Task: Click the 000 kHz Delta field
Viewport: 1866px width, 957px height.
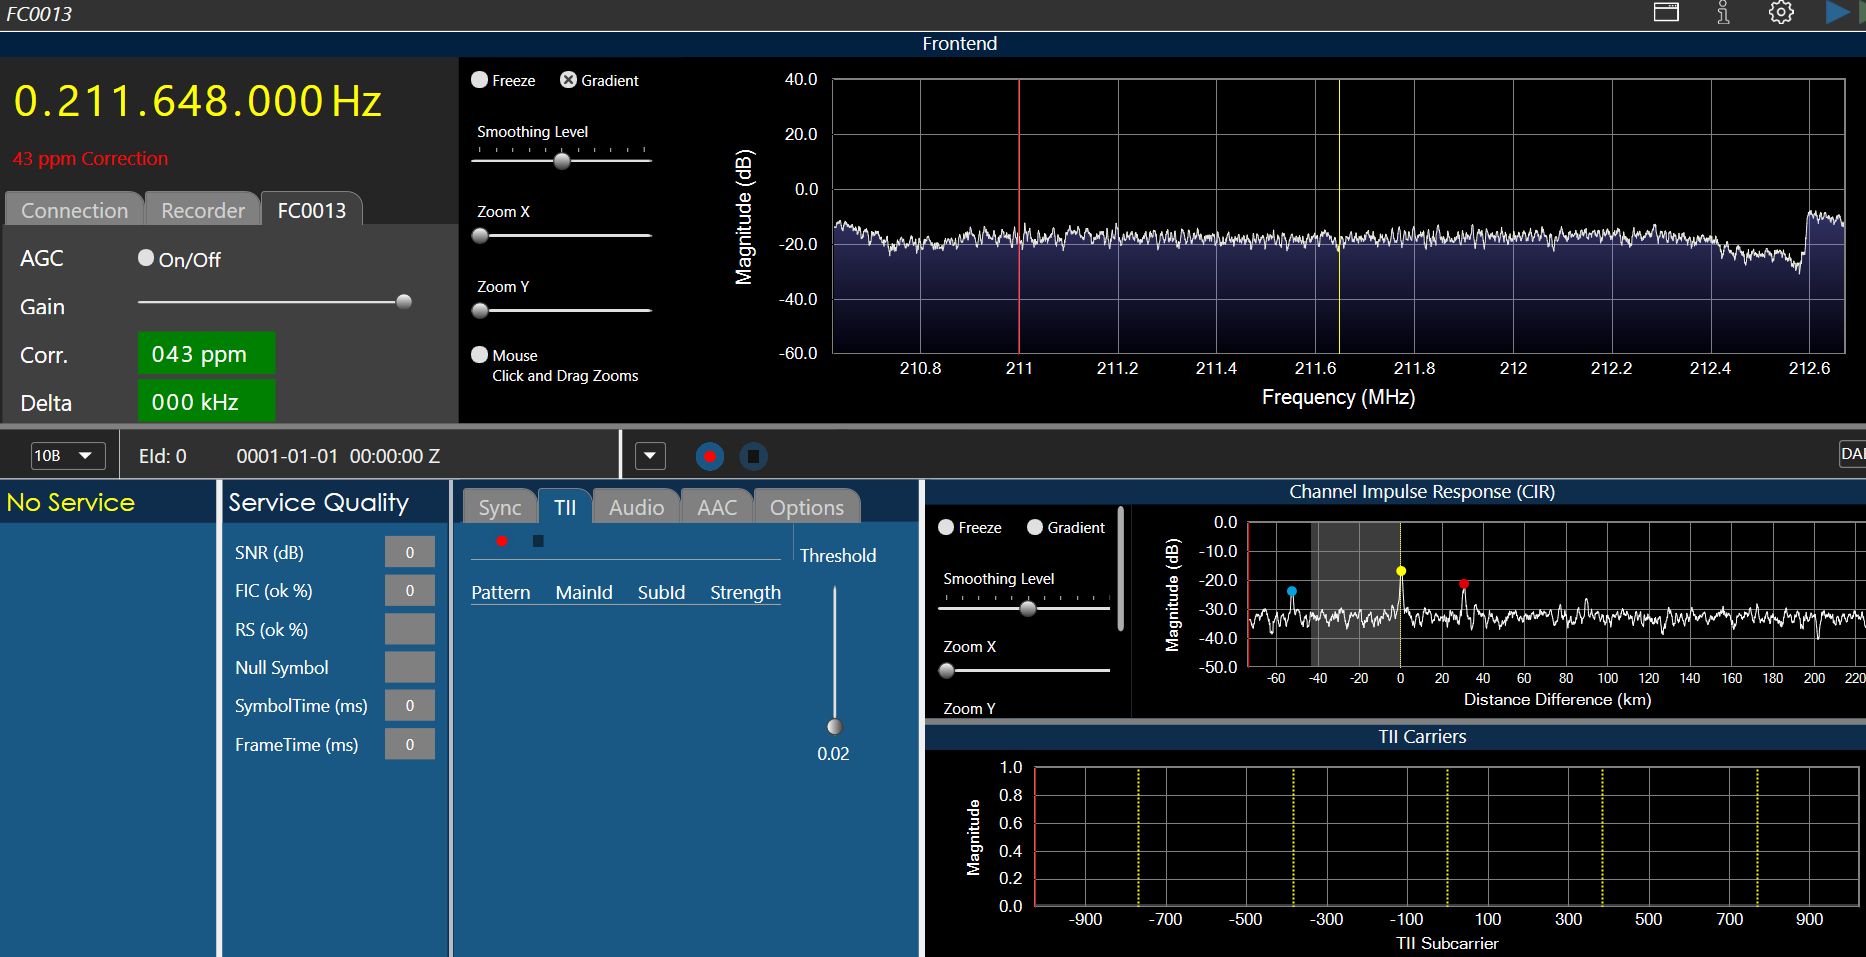Action: tap(205, 402)
